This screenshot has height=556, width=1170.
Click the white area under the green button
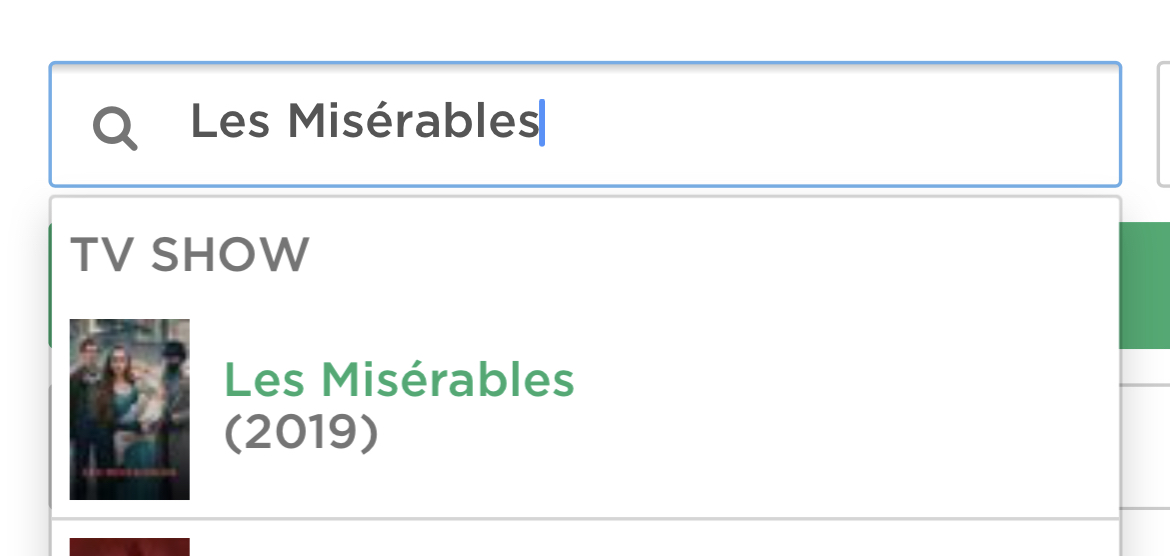pyautogui.click(x=1145, y=366)
